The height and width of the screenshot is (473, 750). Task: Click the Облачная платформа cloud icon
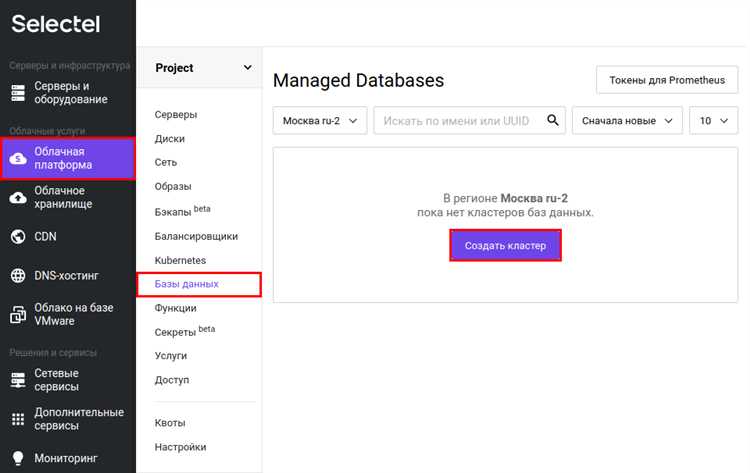[18, 158]
